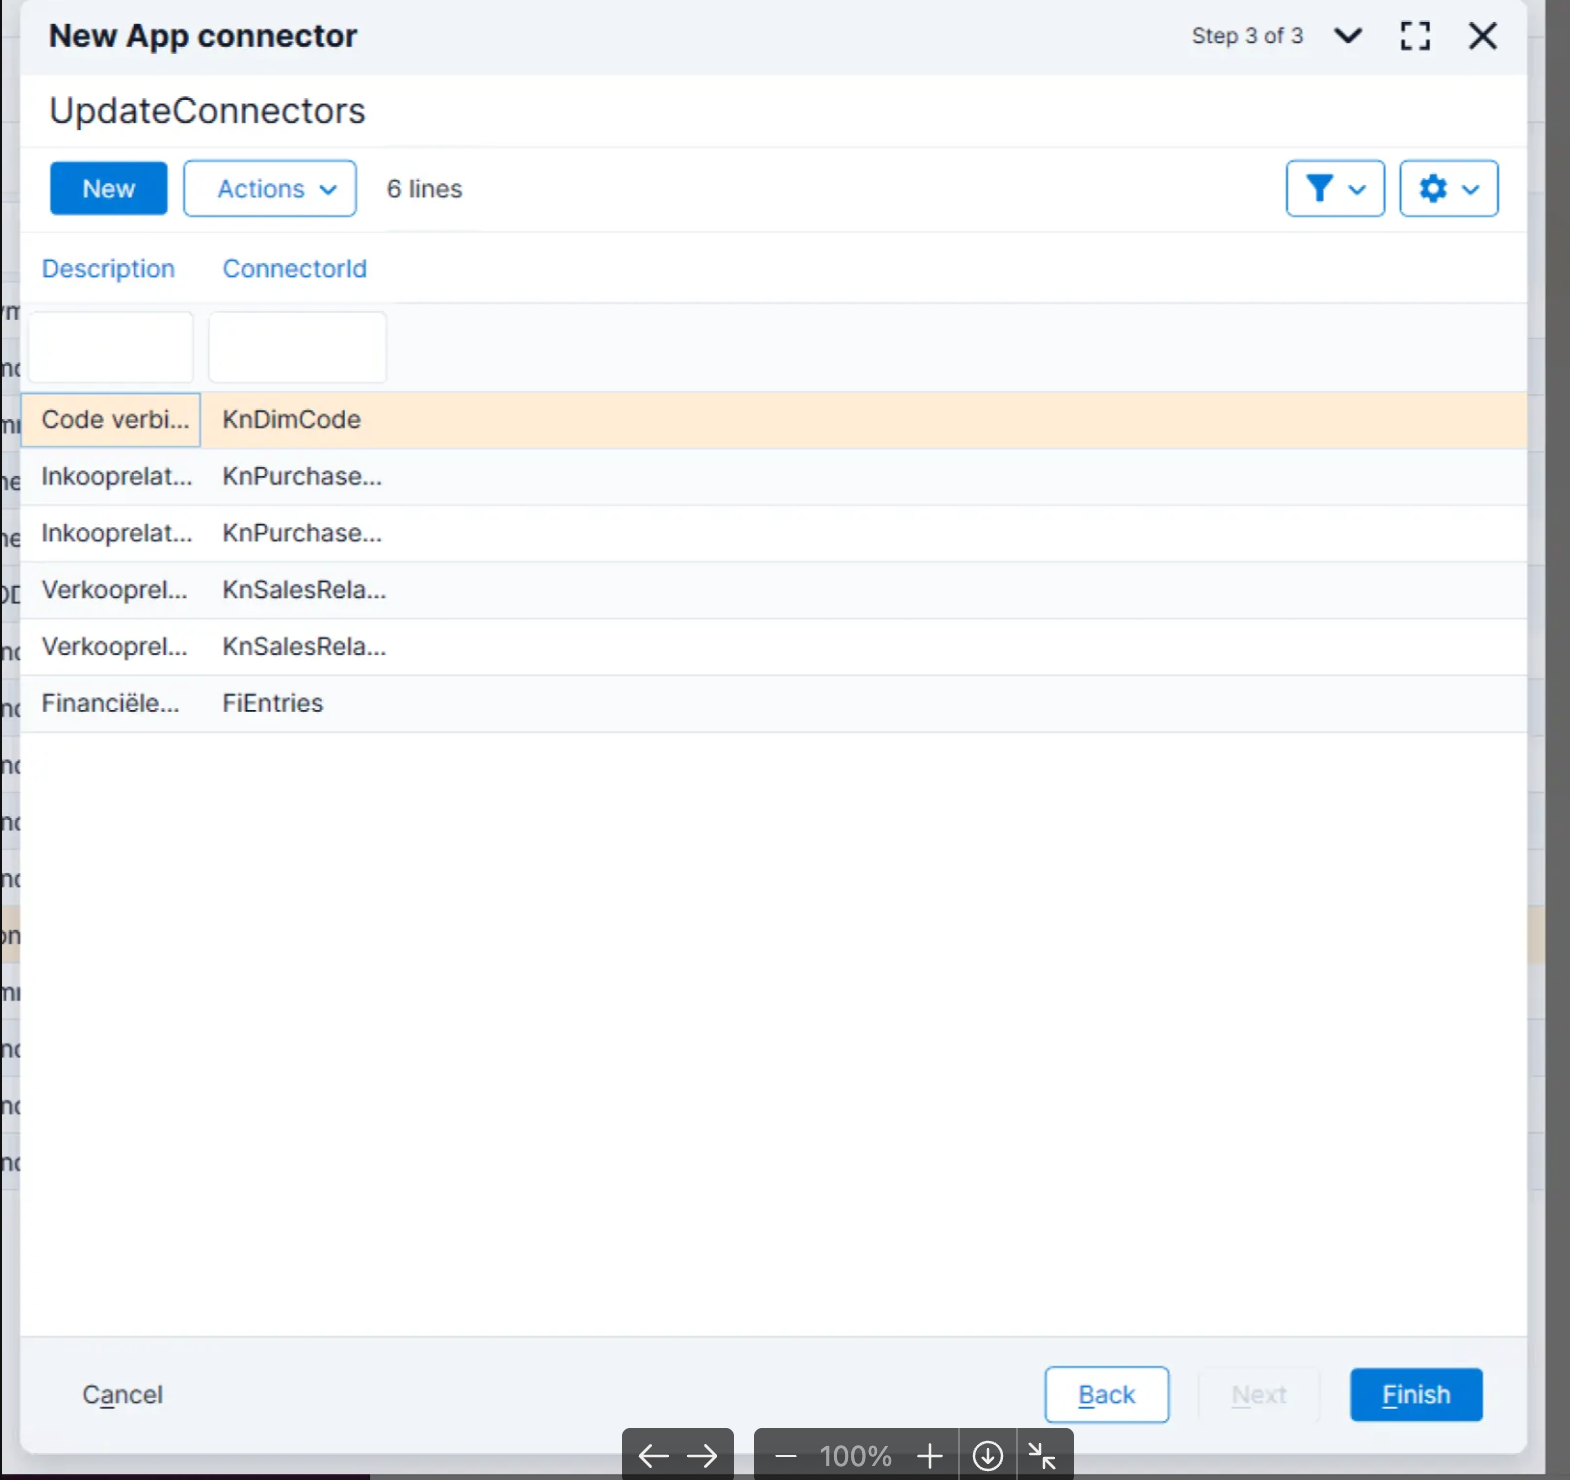Viewport: 1570px width, 1480px height.
Task: Open the gear settings dropdown
Action: (1448, 188)
